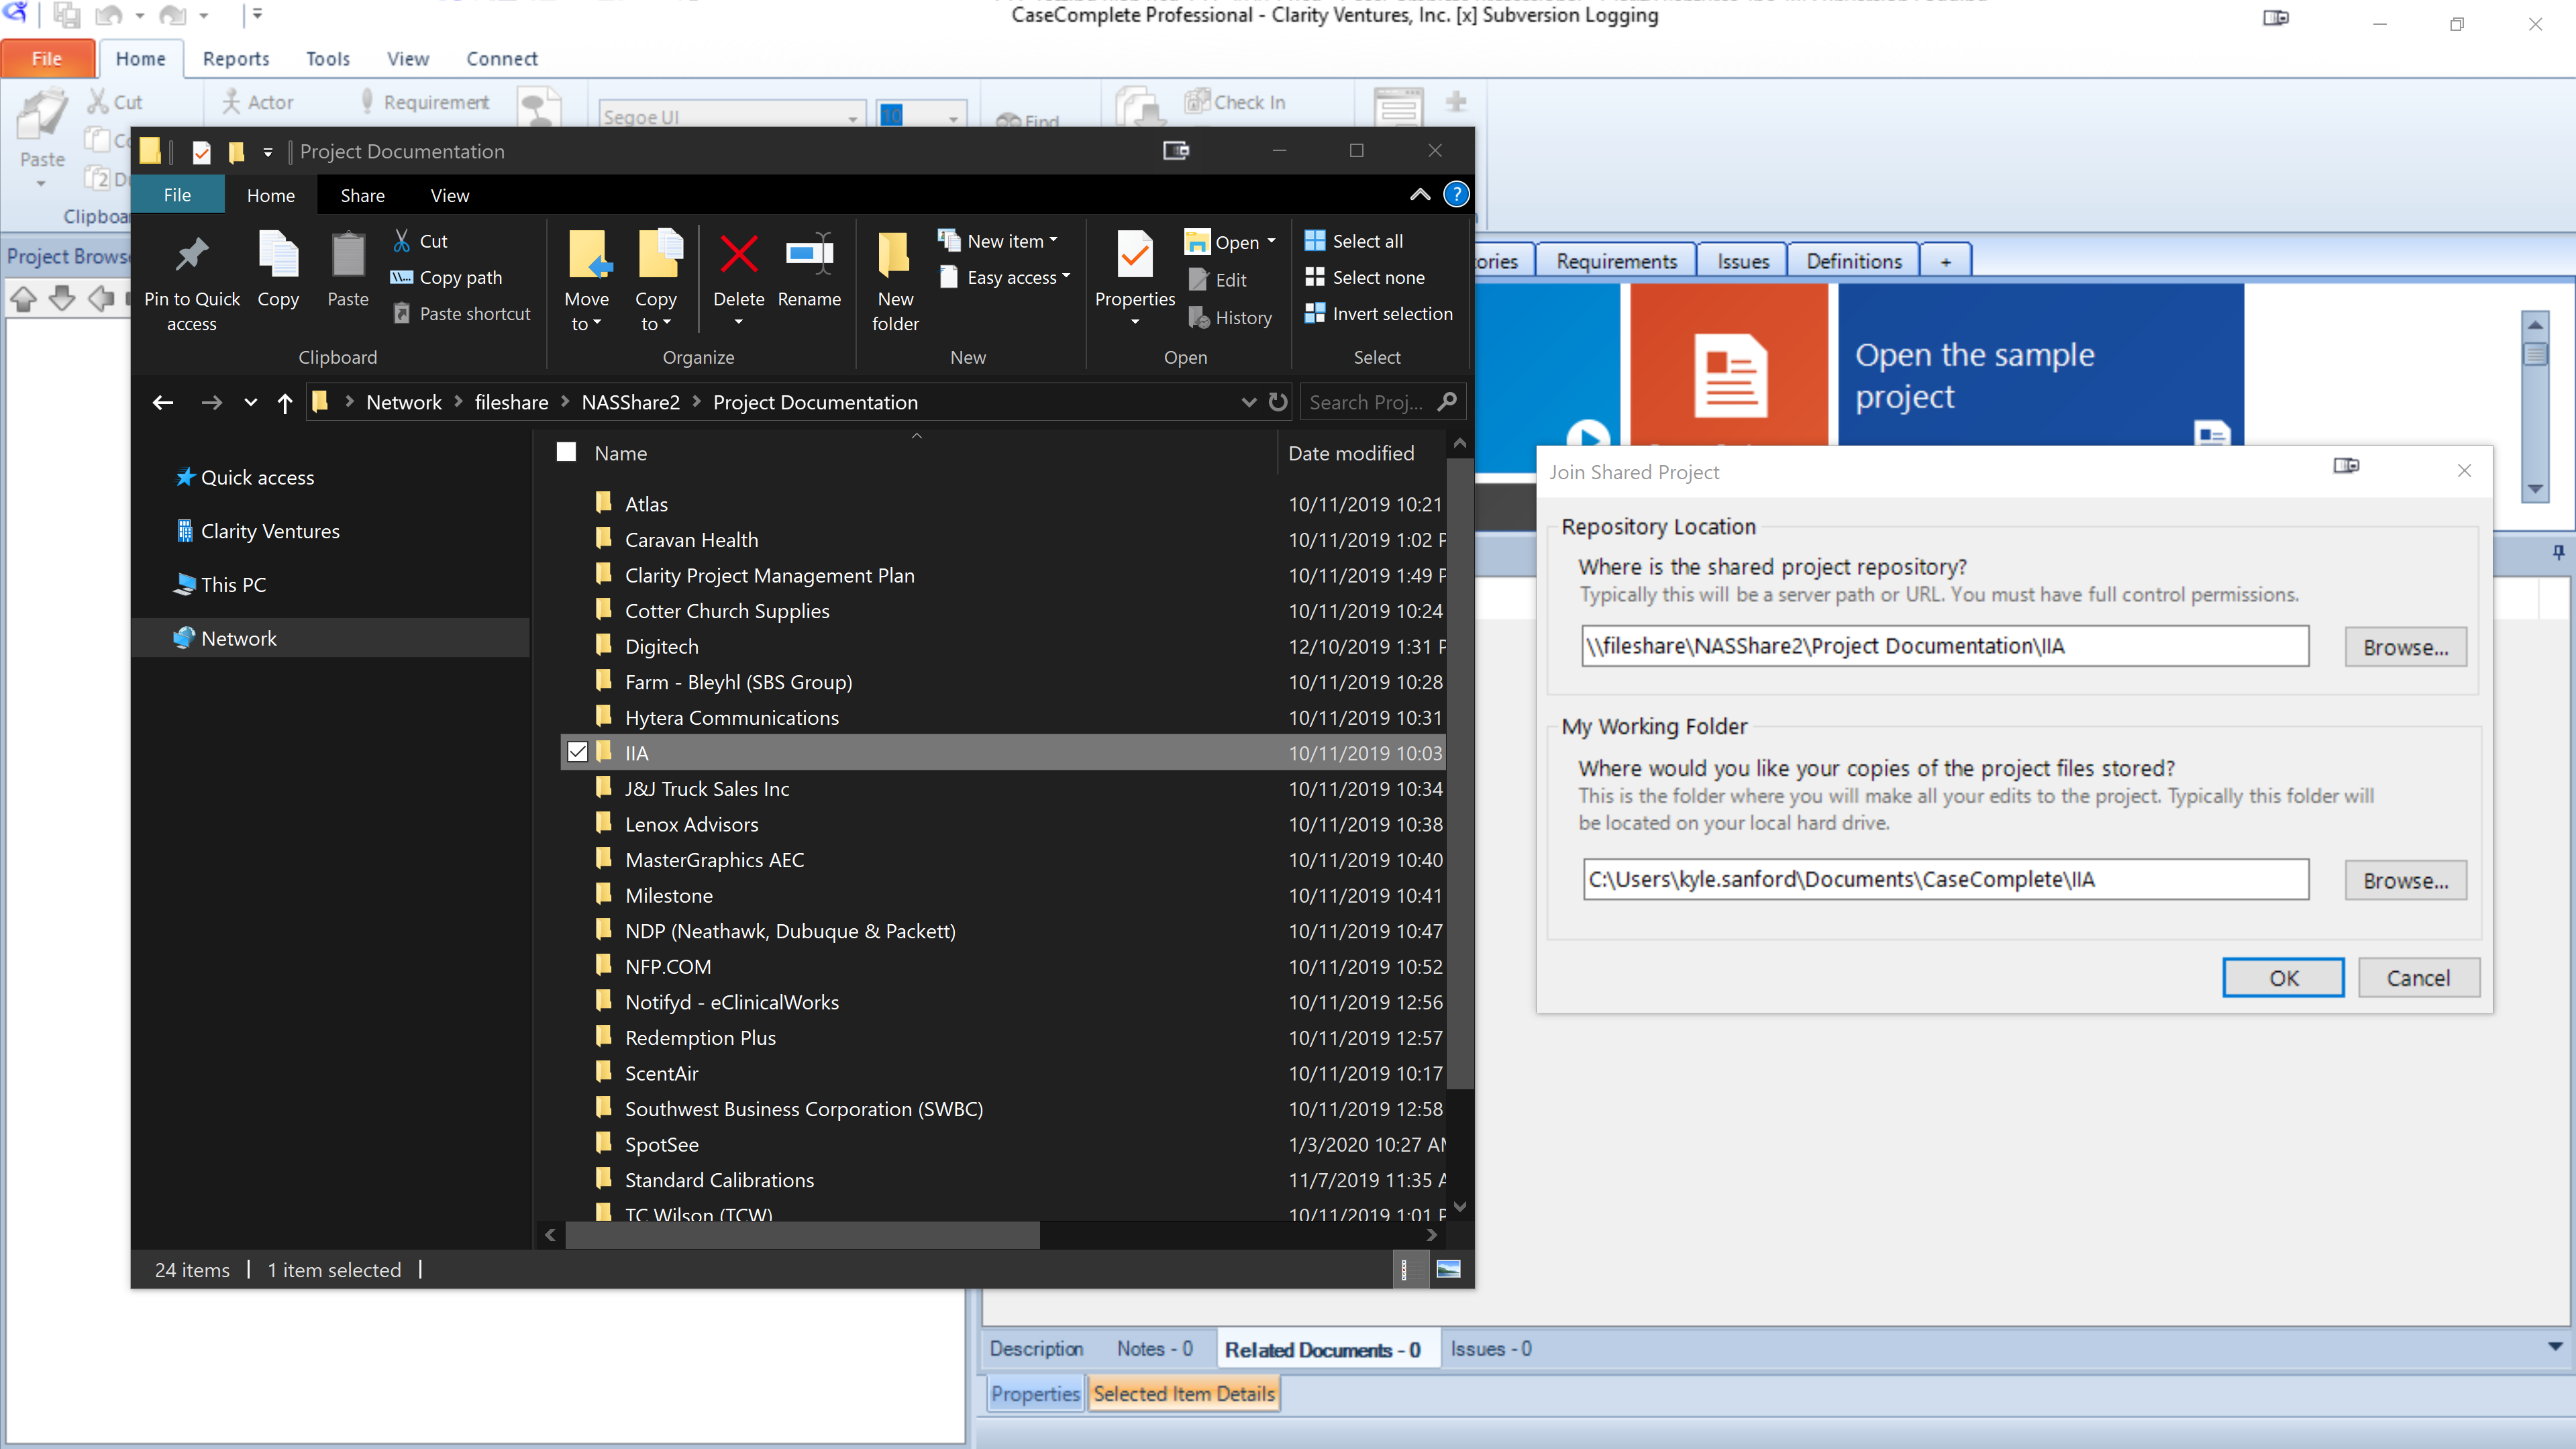Image resolution: width=2576 pixels, height=1449 pixels.
Task: Click Check In in CaseComplete ribbon
Action: [x=1235, y=102]
